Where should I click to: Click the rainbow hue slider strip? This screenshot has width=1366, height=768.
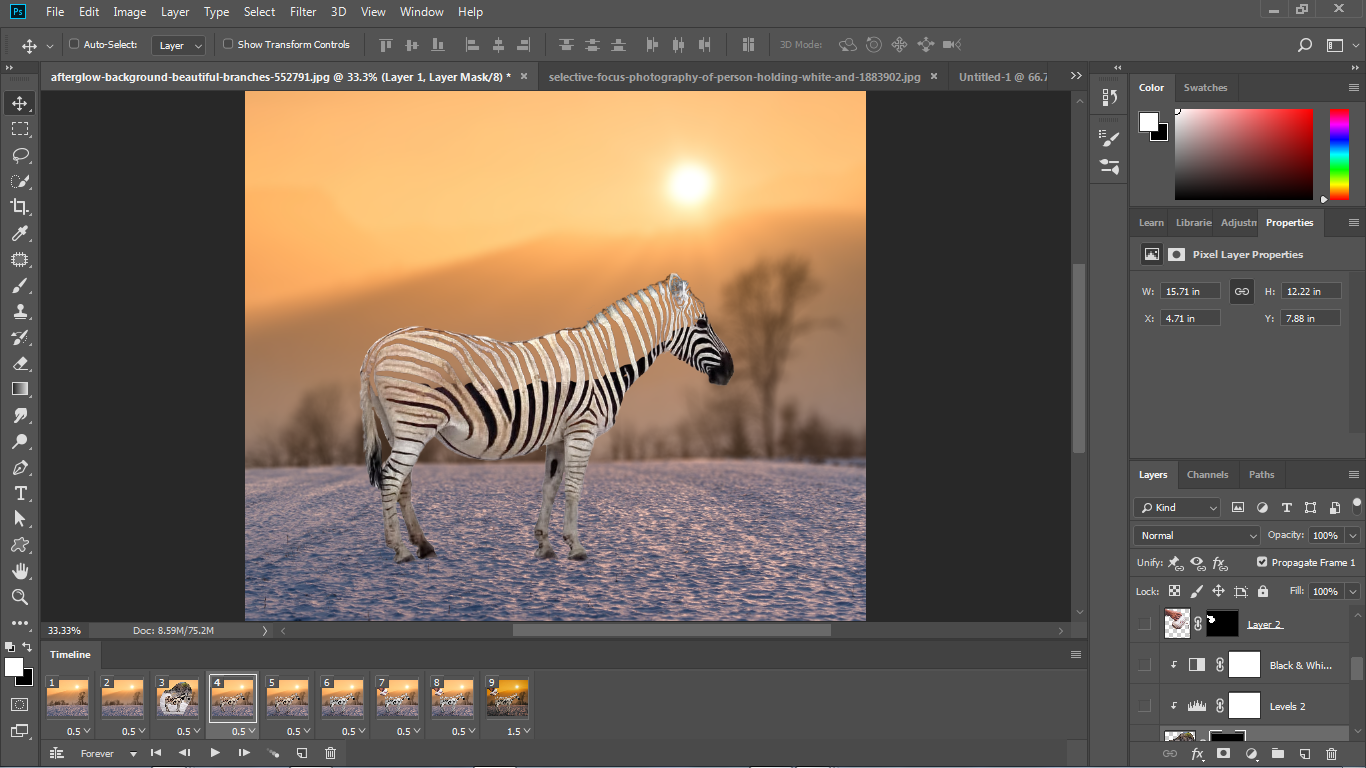1339,155
